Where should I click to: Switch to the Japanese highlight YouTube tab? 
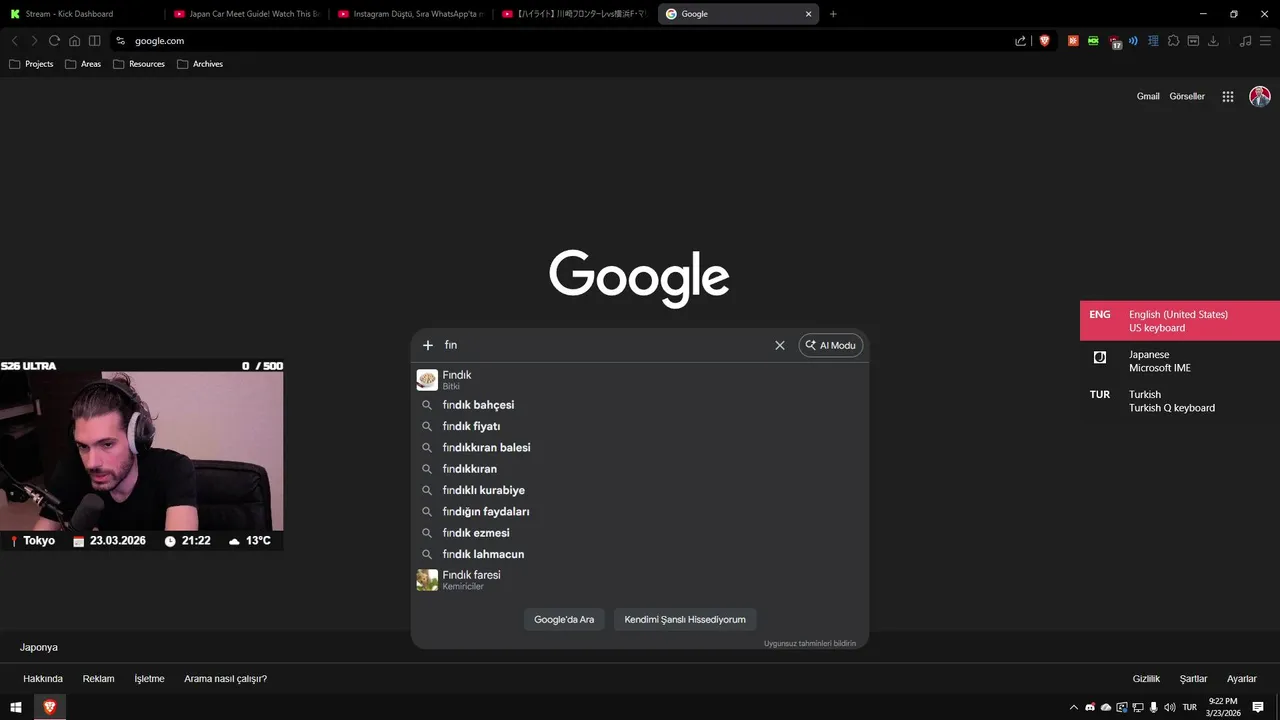point(573,14)
